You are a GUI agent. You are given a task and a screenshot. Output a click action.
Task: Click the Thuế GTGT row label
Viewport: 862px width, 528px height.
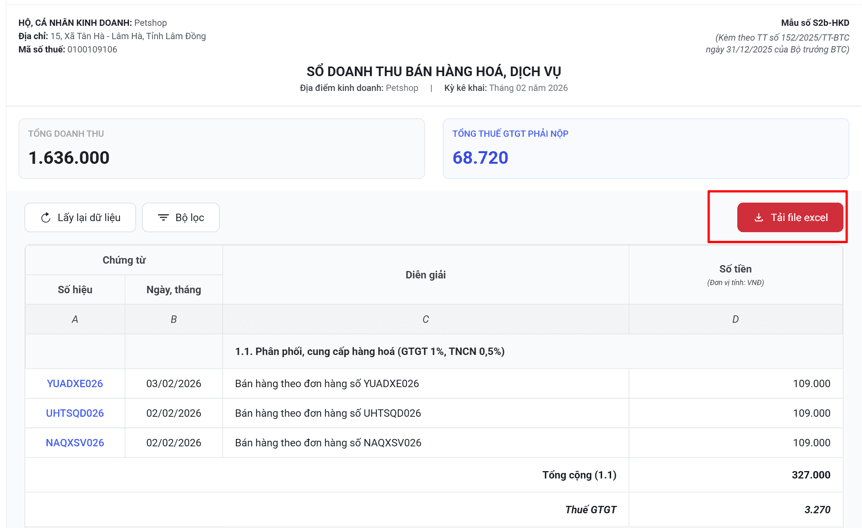590,509
